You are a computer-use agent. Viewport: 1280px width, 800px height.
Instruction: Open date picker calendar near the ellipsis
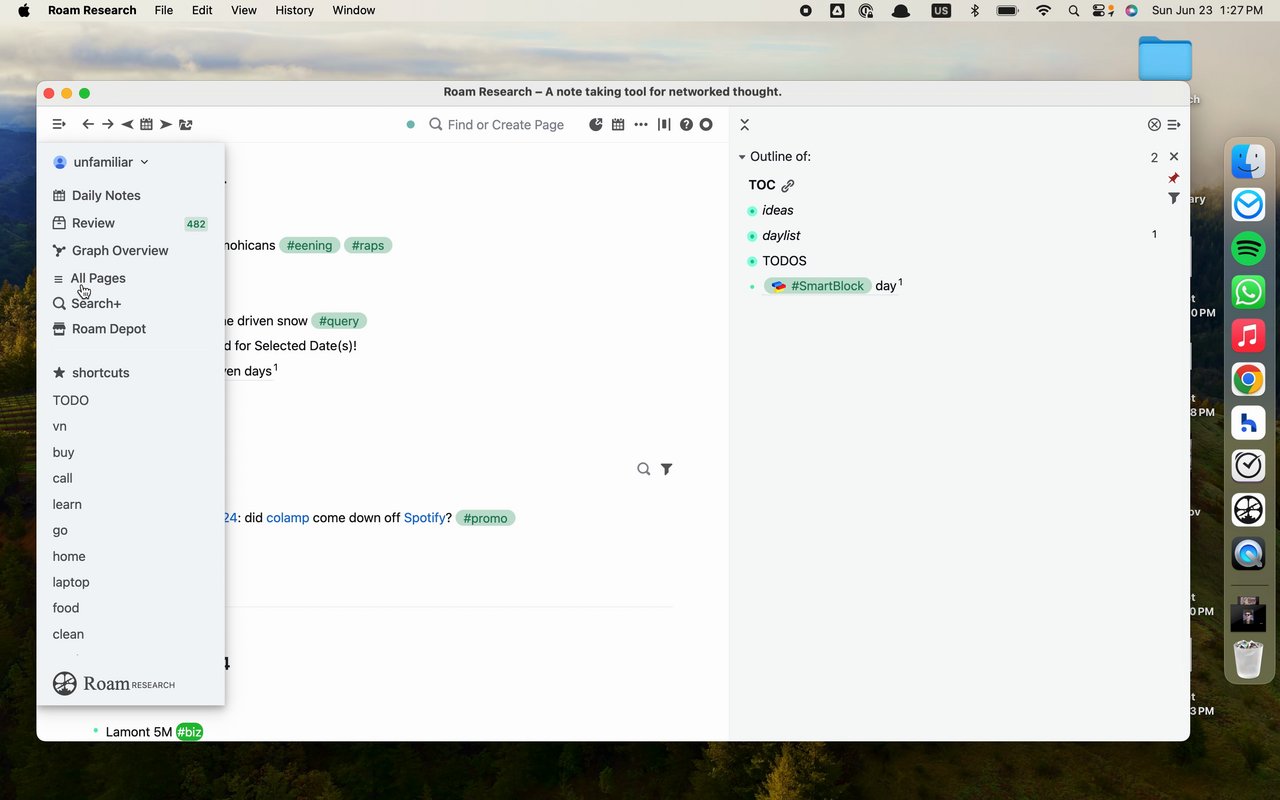click(618, 124)
